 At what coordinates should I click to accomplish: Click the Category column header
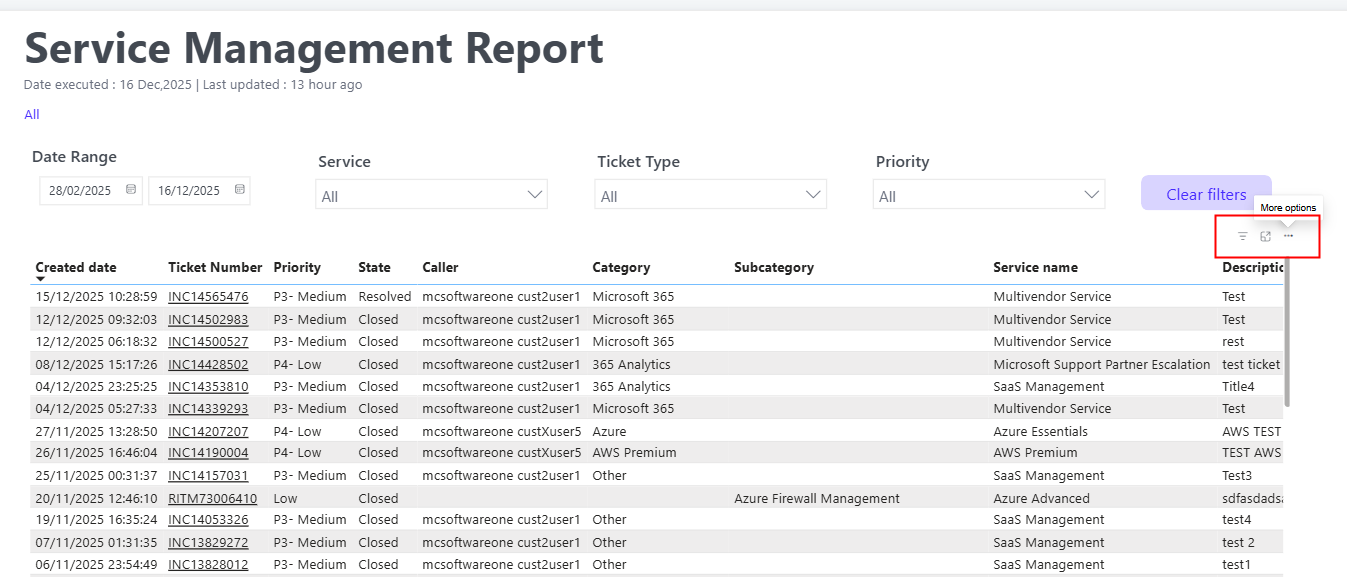pos(621,267)
